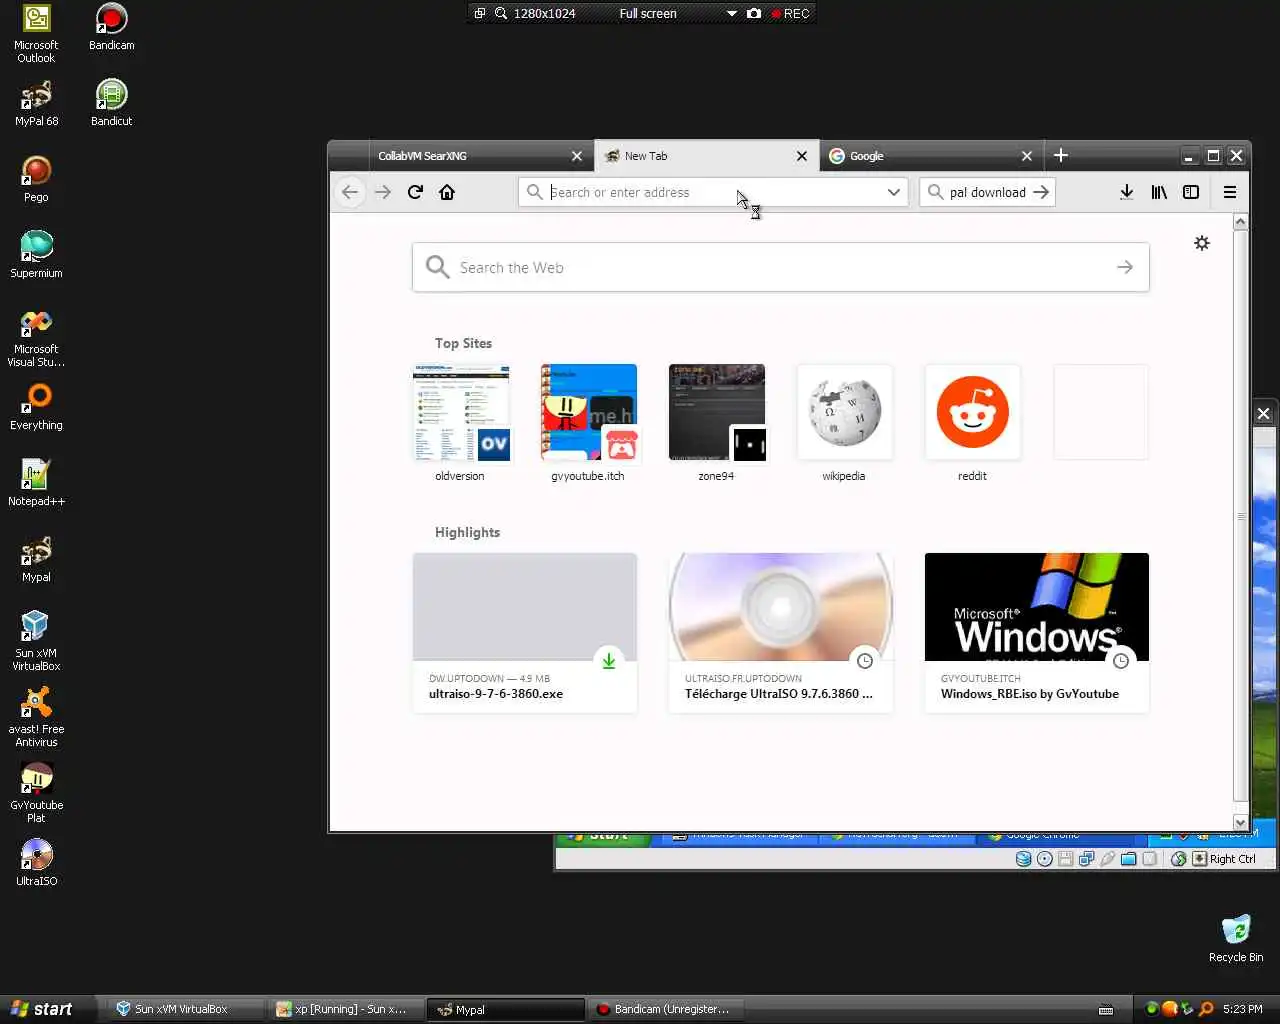Screen dimensions: 1280x1024
Task: Open Télécharge UltraISO highlight card
Action: coord(781,632)
